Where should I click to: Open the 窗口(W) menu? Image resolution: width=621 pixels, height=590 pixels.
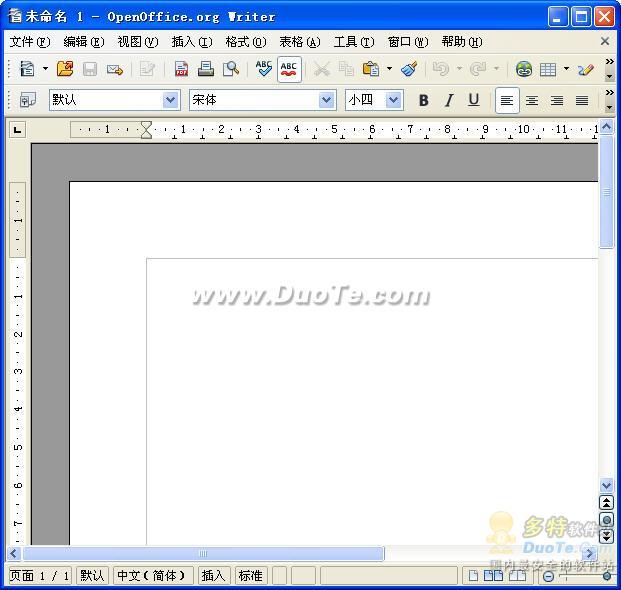click(x=408, y=42)
